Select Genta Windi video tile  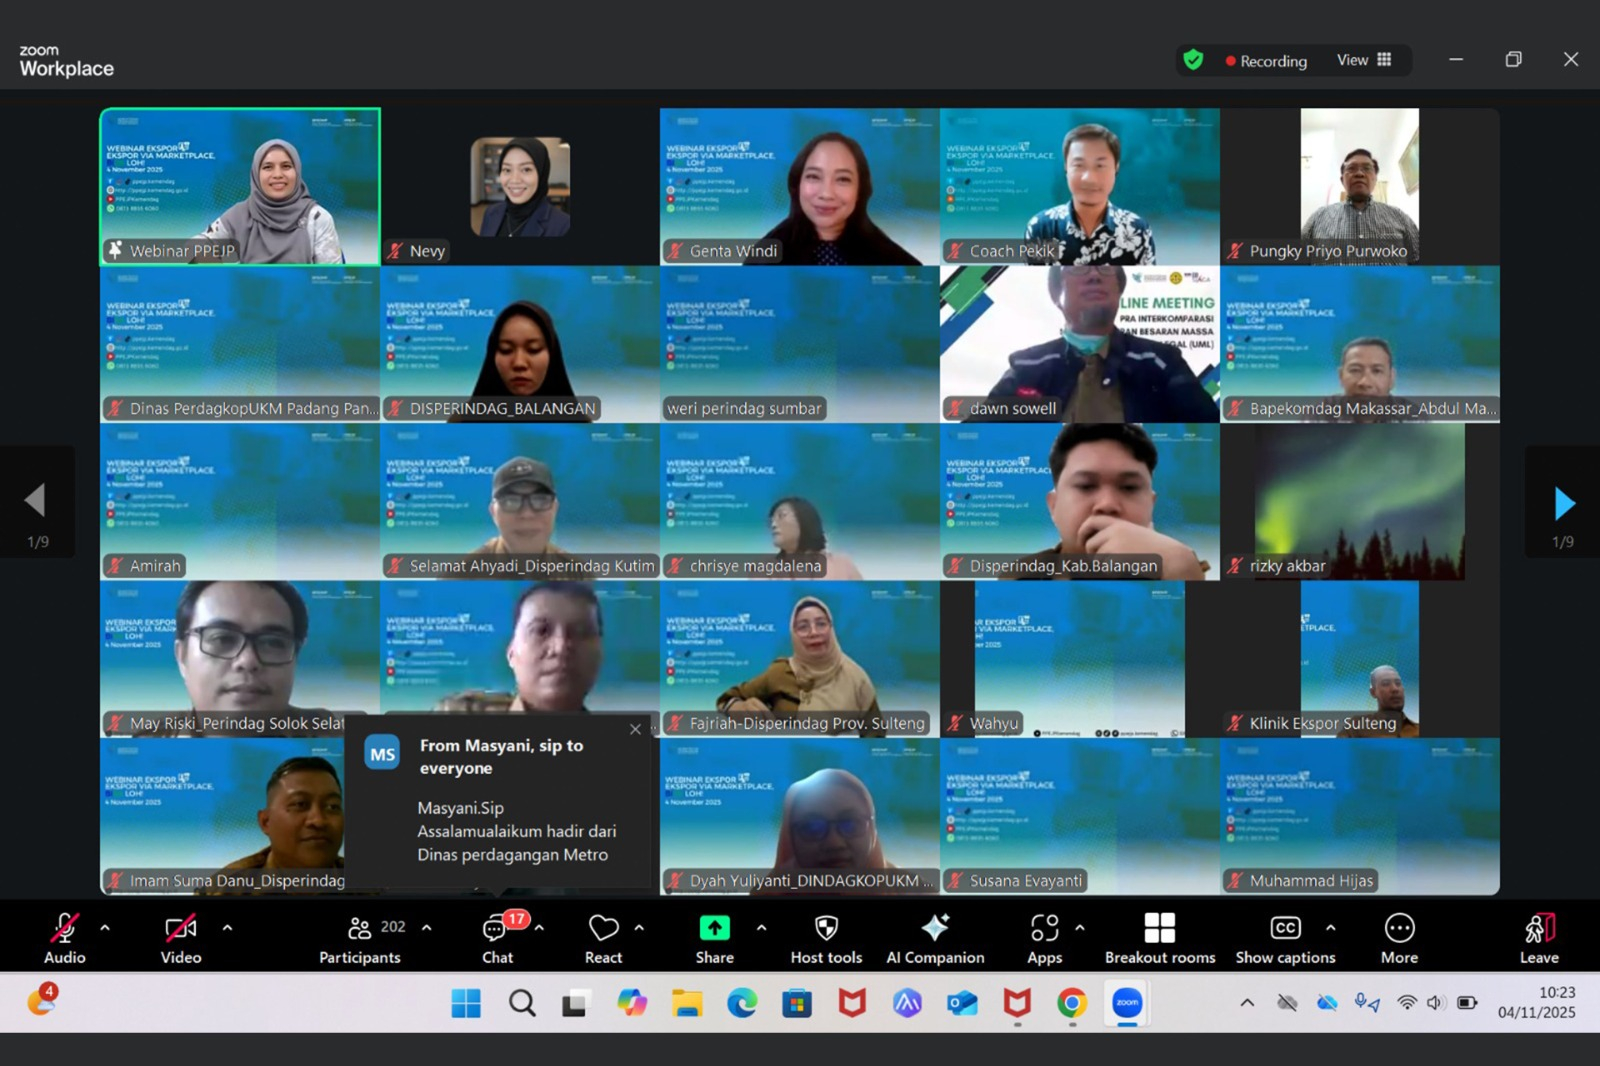click(799, 186)
